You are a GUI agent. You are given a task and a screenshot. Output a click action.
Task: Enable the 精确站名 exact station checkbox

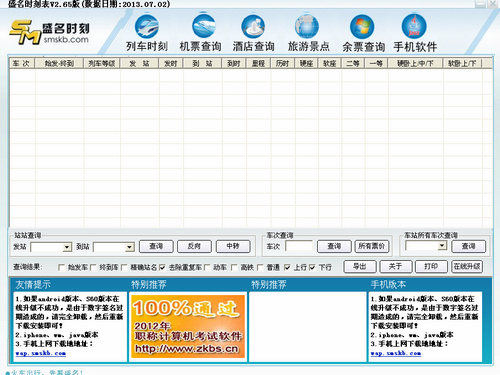pos(124,267)
